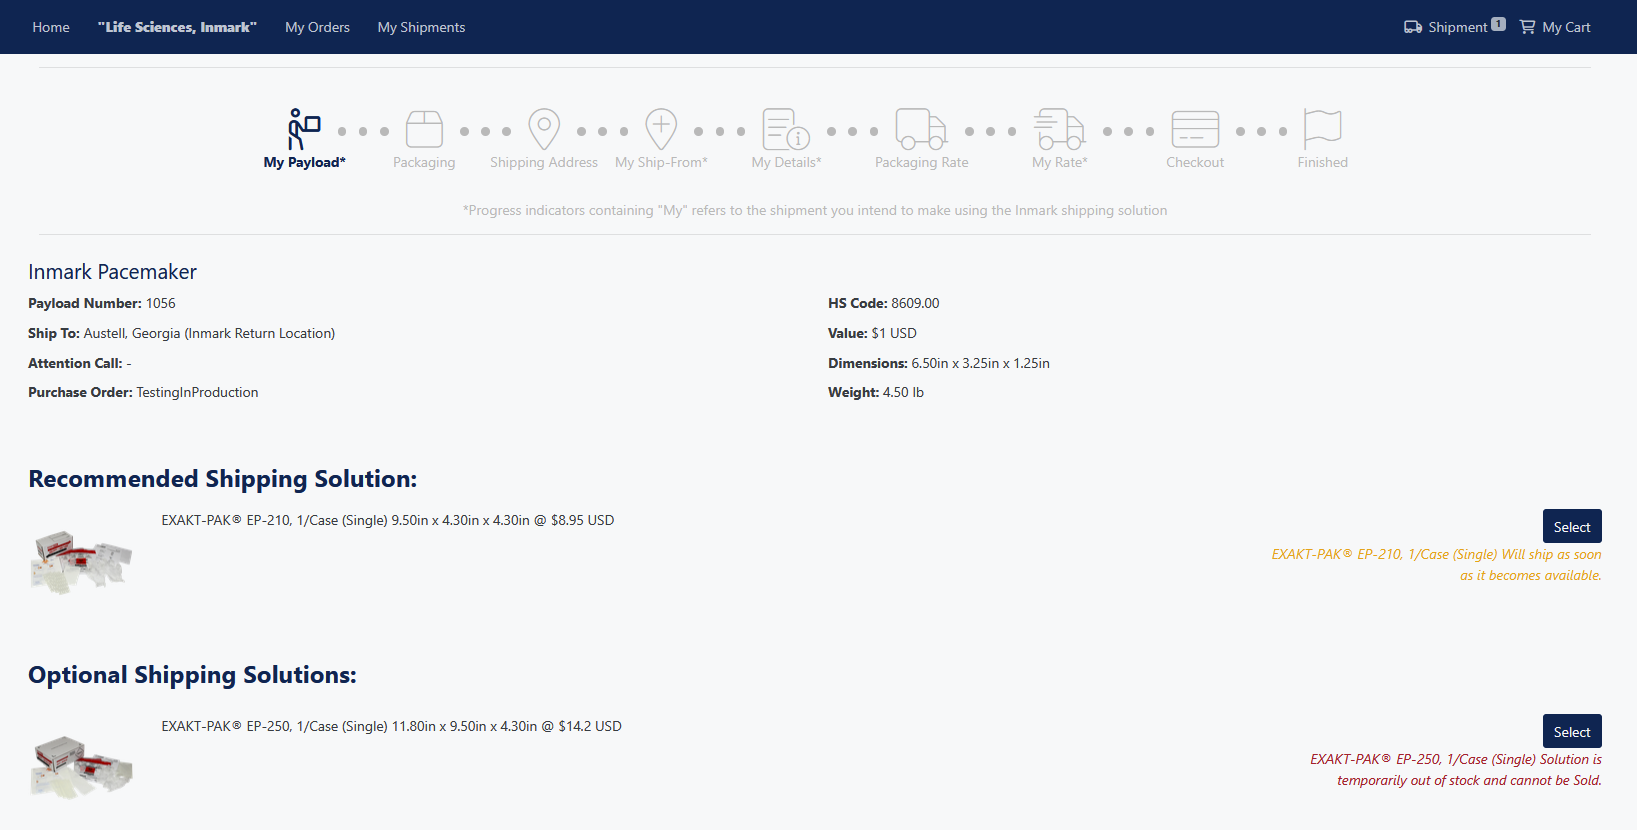Click the My Details document icon
The width and height of the screenshot is (1637, 830).
[786, 129]
